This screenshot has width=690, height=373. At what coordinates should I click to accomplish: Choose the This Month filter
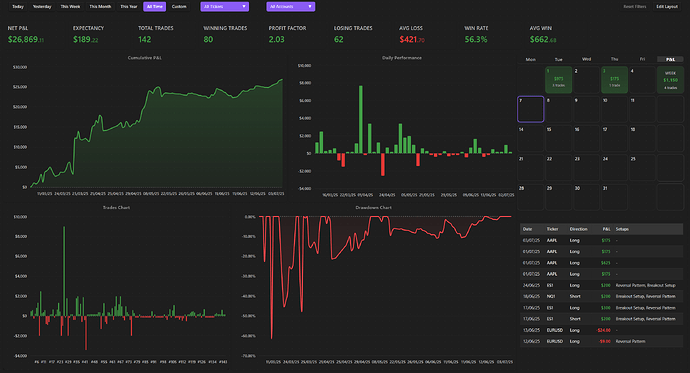[x=100, y=7]
